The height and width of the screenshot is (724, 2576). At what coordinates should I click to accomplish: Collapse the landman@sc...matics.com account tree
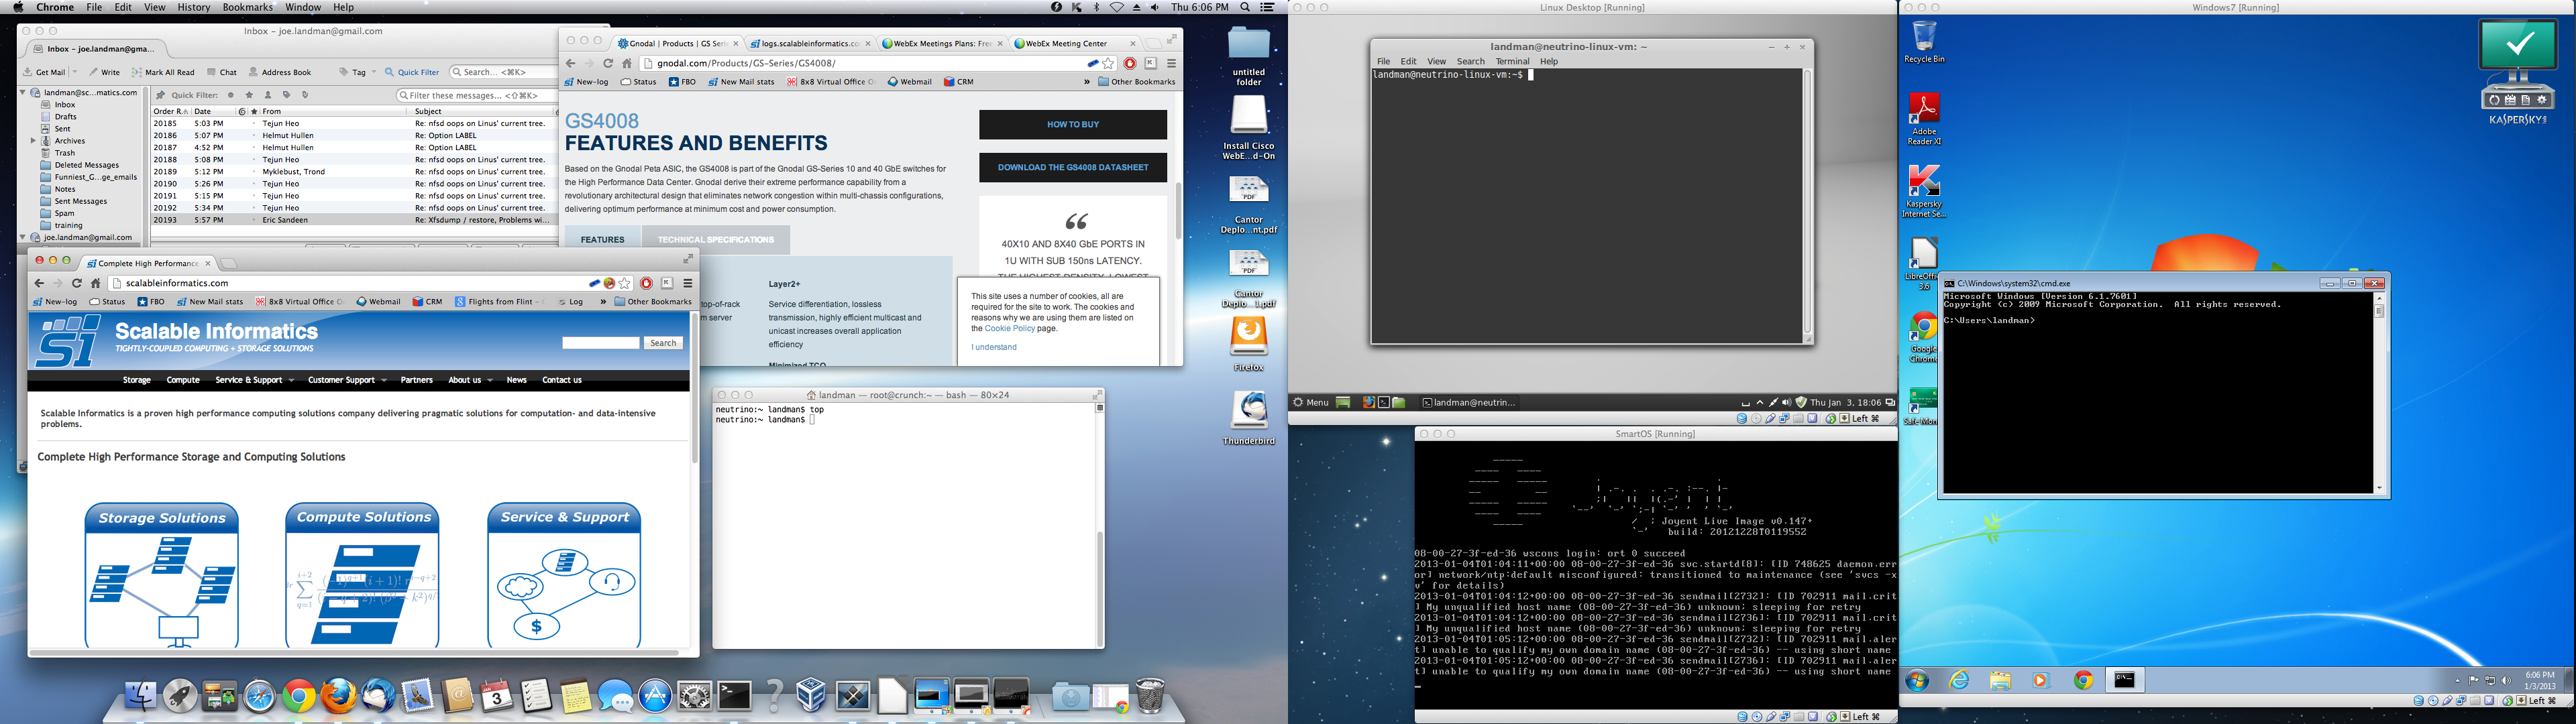(x=23, y=92)
